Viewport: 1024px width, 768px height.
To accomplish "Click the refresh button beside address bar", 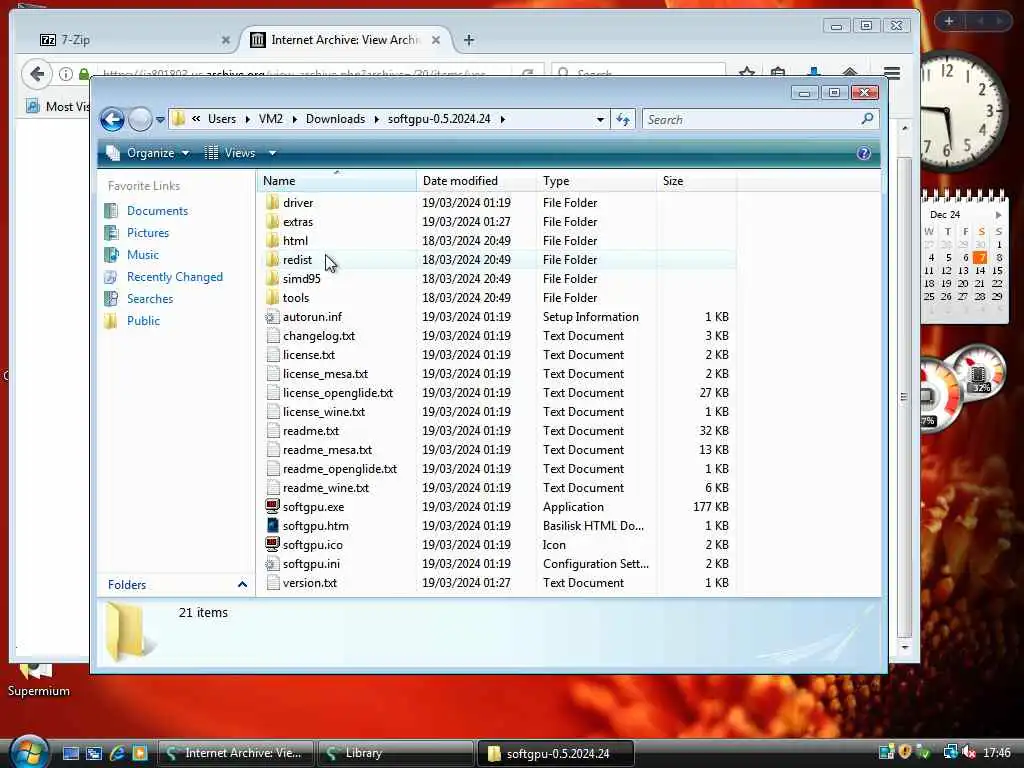I will point(623,120).
